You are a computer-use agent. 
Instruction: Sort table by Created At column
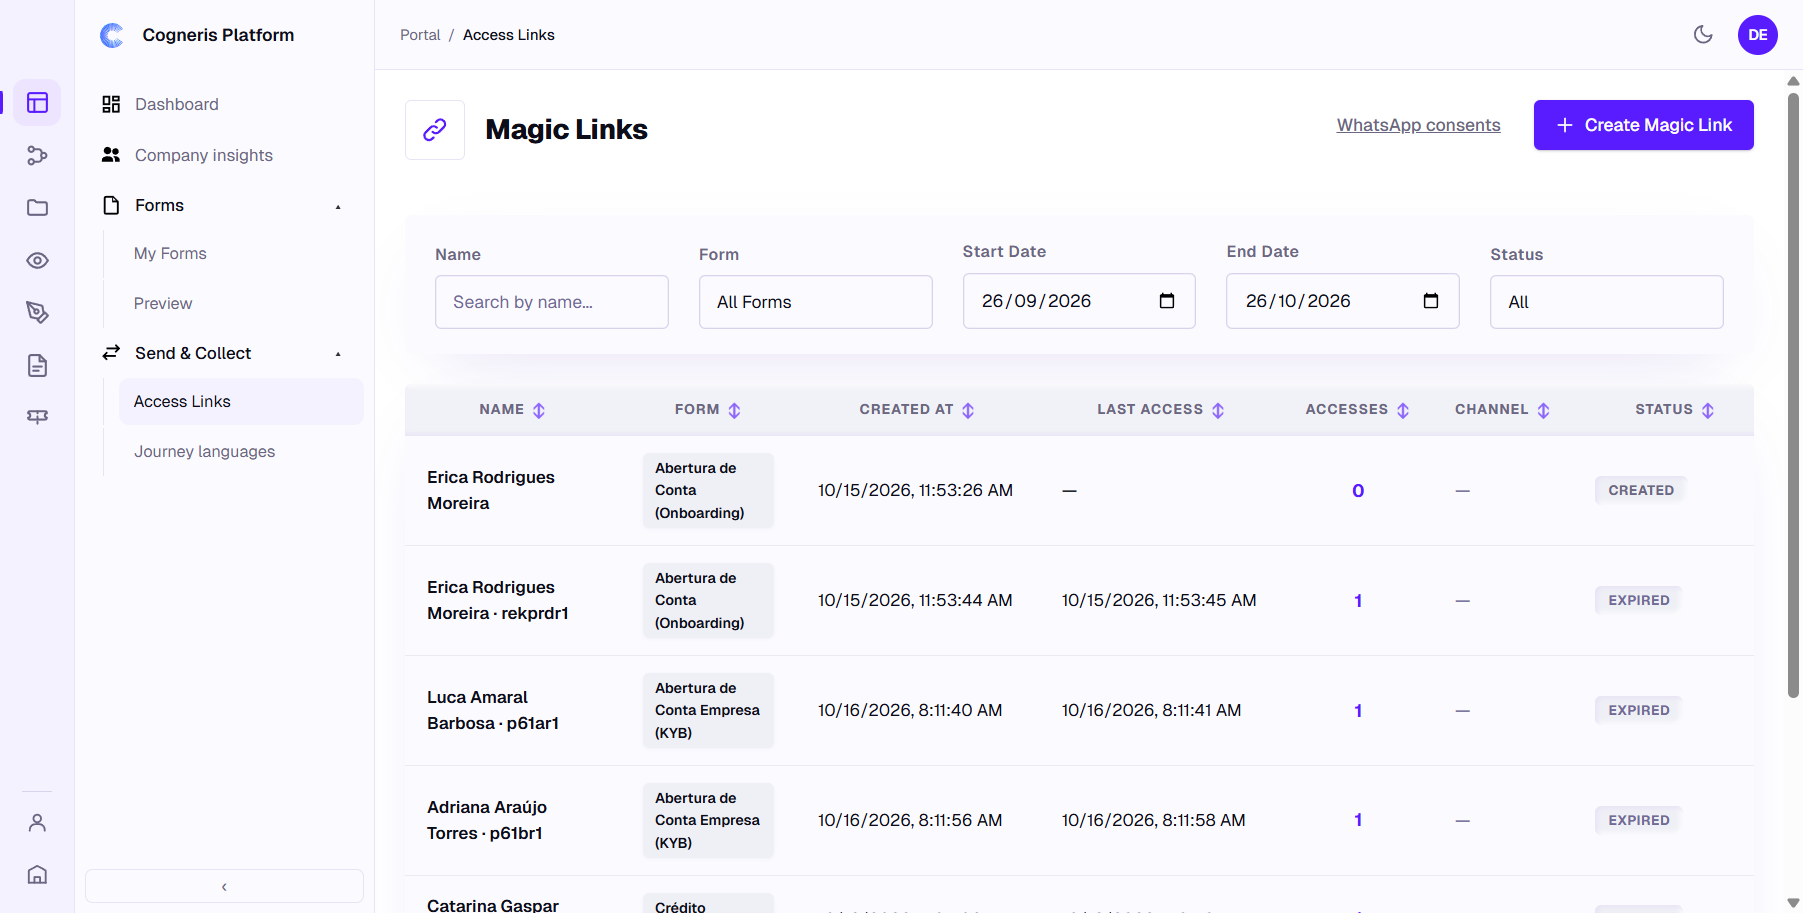click(x=968, y=410)
